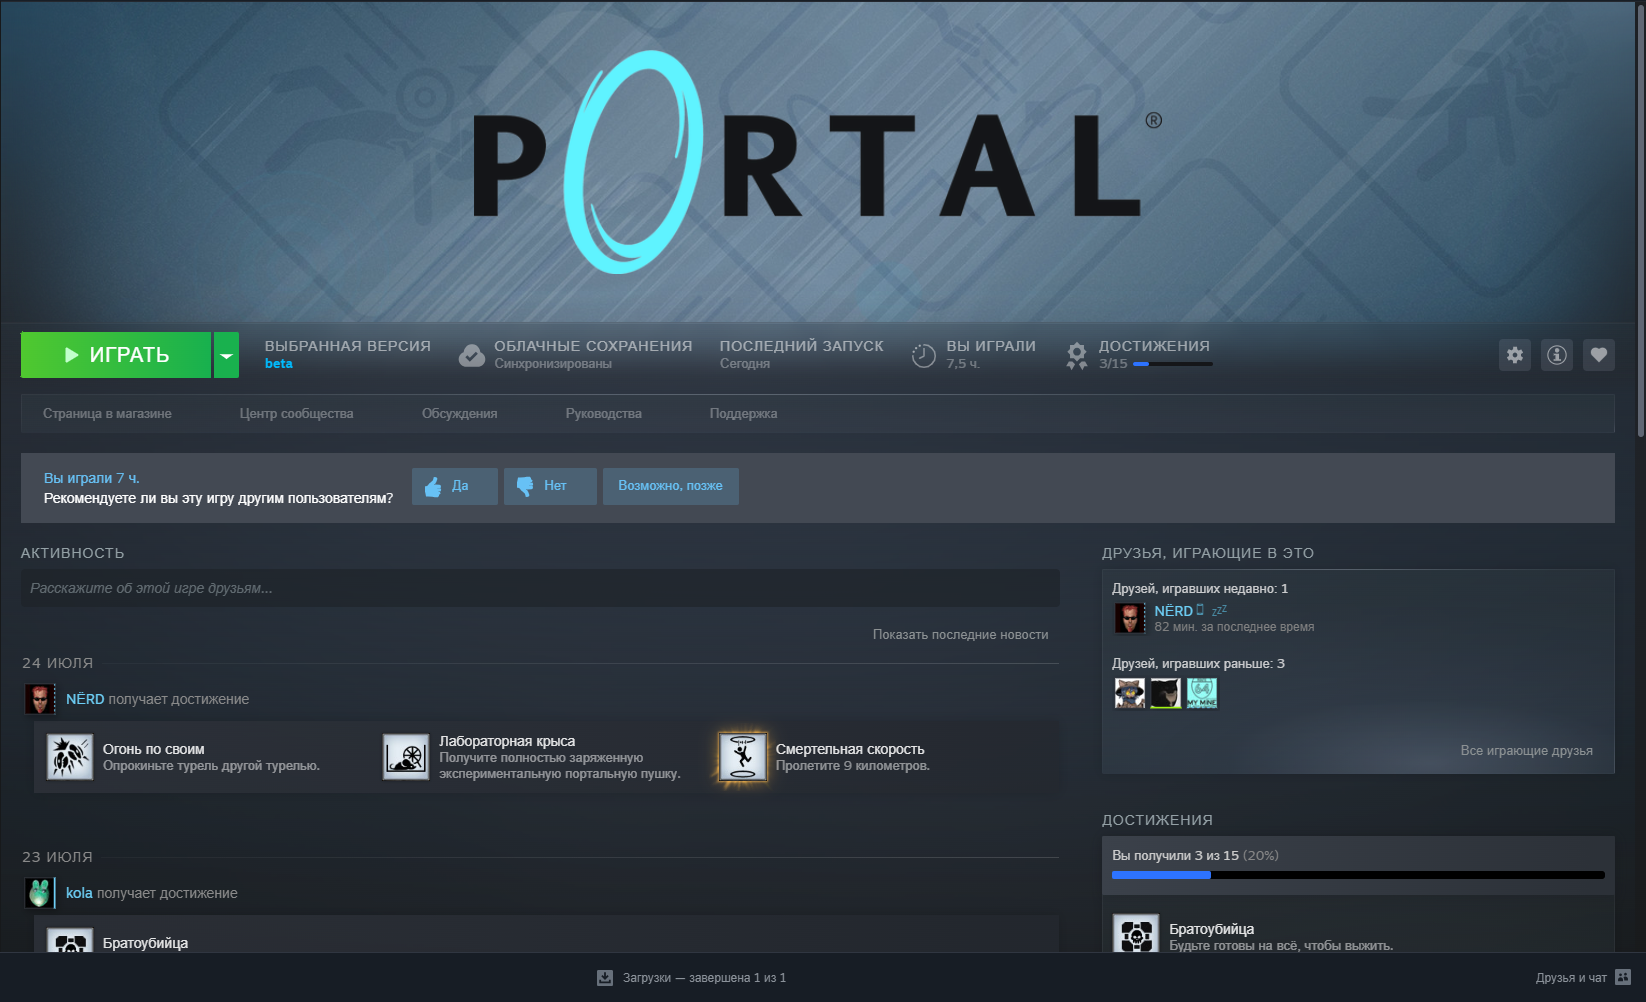Open Поддержка tab

tap(744, 414)
